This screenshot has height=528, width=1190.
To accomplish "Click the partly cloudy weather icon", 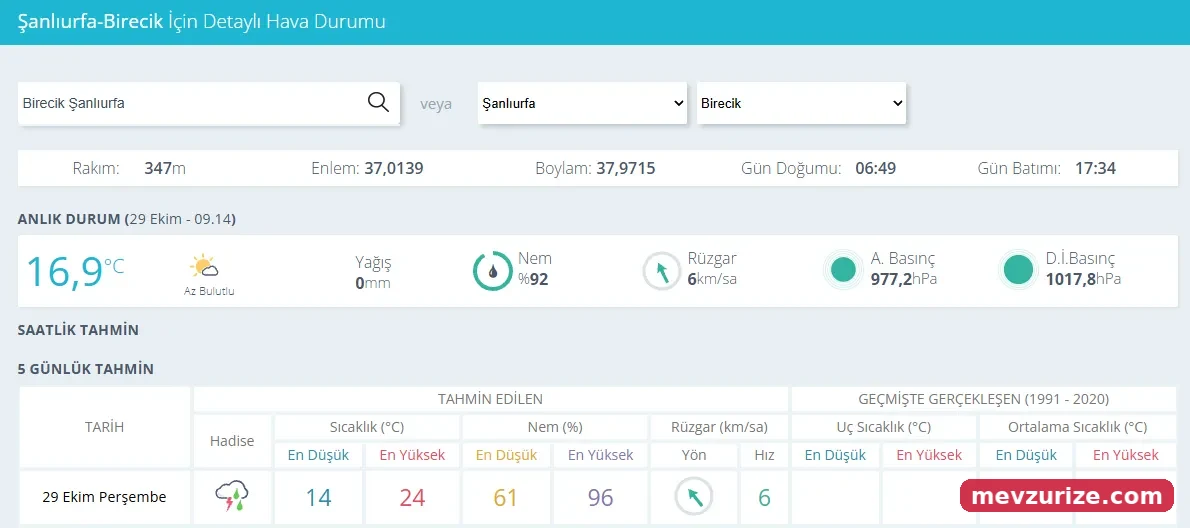I will [204, 267].
